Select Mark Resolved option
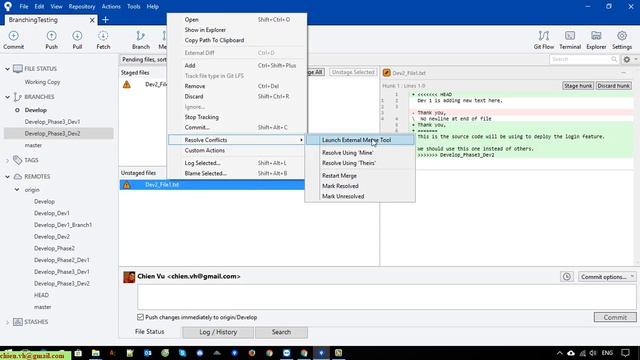The image size is (640, 360). (360, 186)
